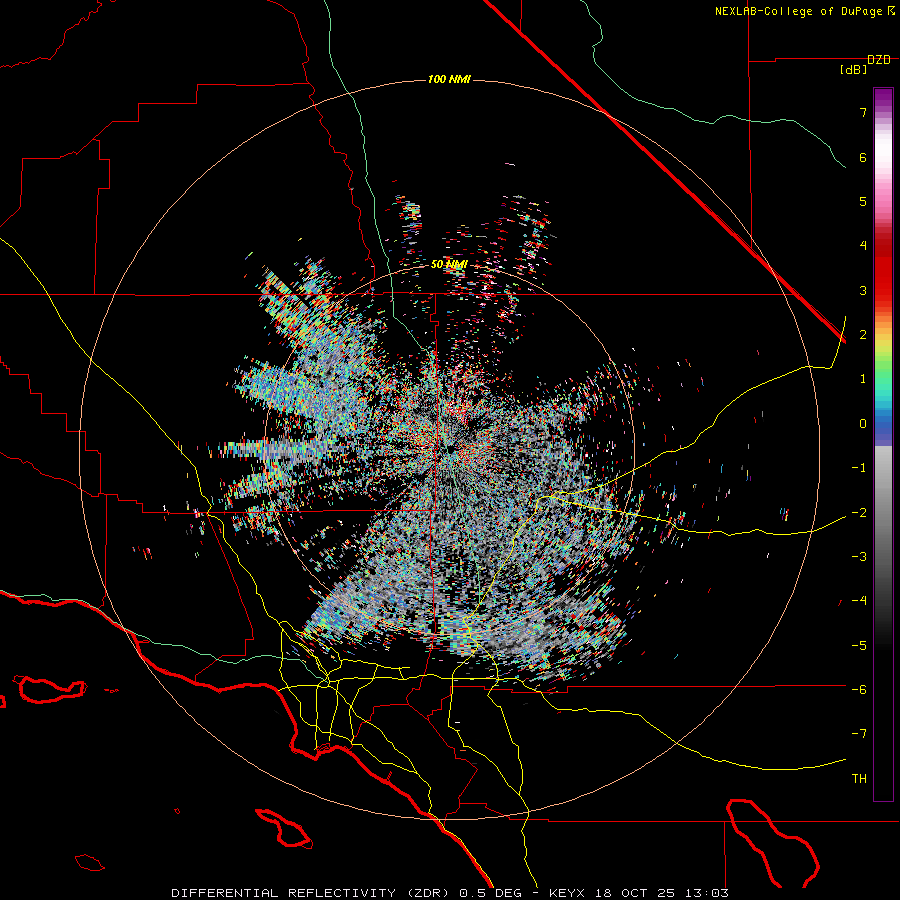The image size is (900, 900).
Task: Click the 100 NMI range ring label
Action: pyautogui.click(x=449, y=79)
